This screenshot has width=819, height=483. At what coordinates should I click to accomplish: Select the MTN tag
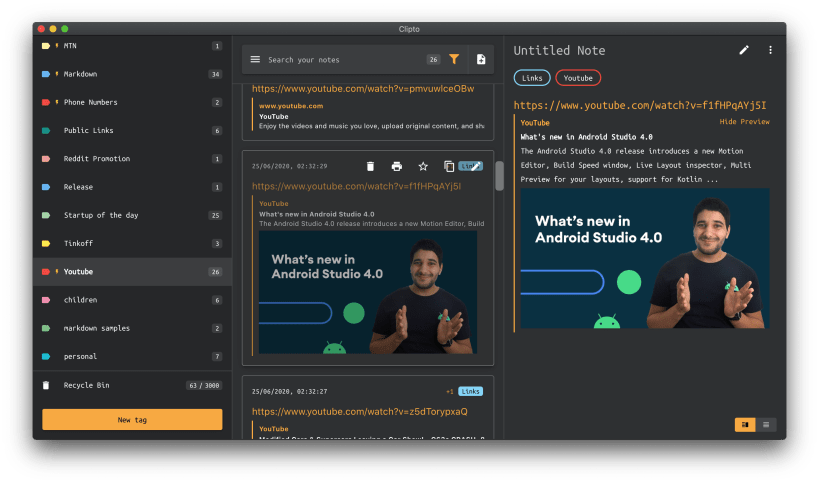[x=133, y=46]
